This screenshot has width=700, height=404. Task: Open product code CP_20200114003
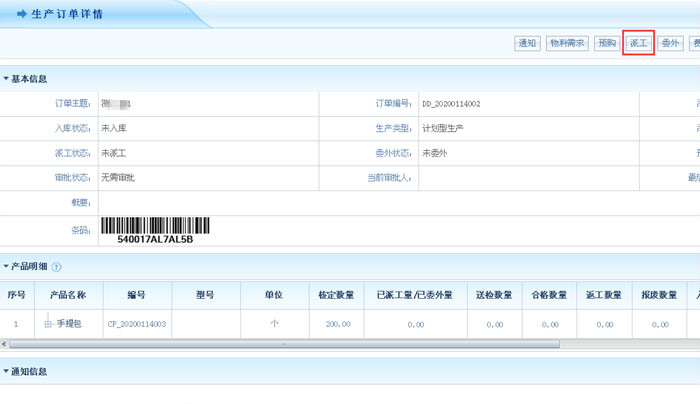[137, 324]
